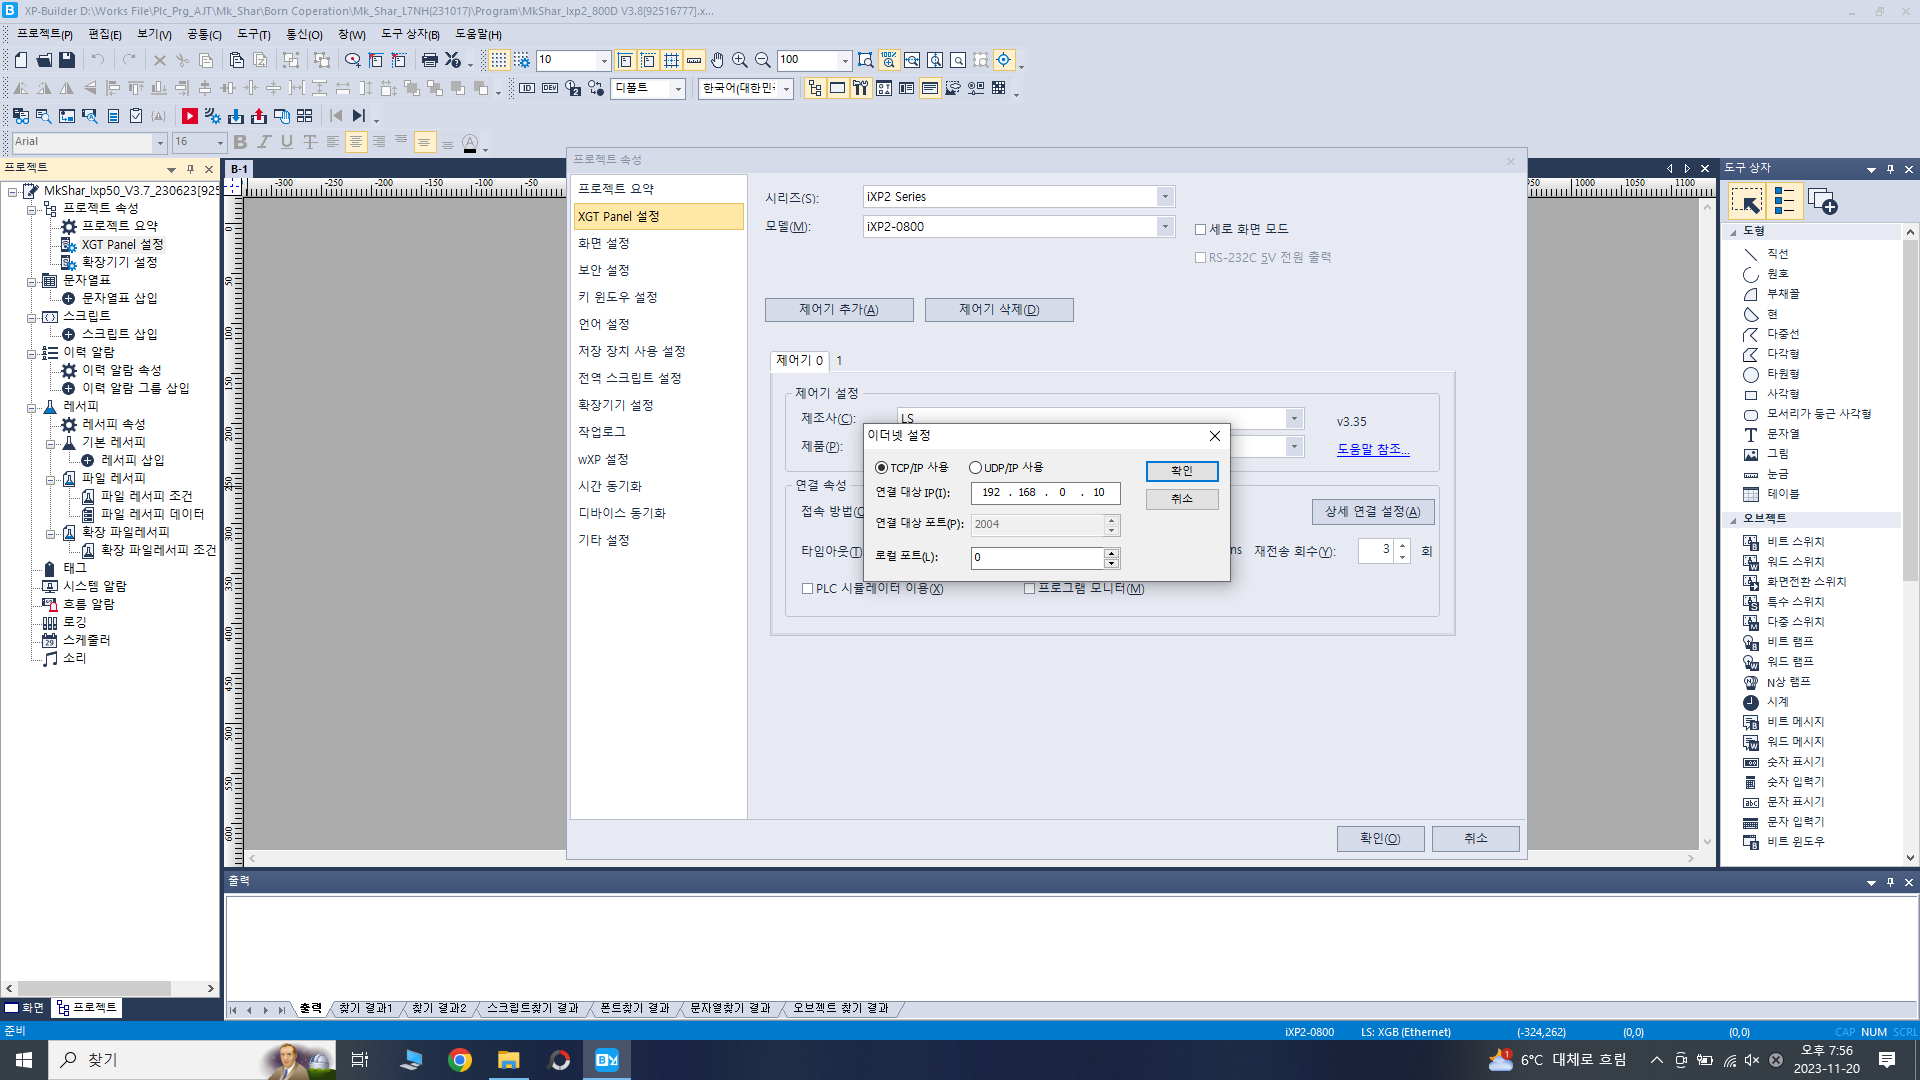1920x1080 pixels.
Task: Open the 제조사 manufacturer dropdown arrow
Action: point(1294,418)
